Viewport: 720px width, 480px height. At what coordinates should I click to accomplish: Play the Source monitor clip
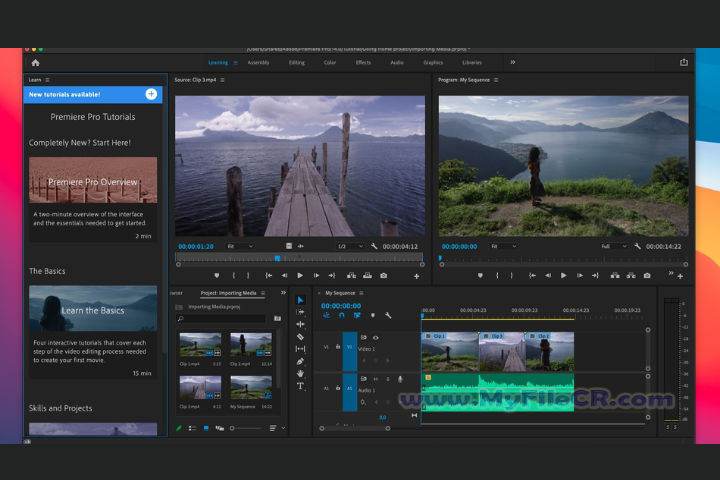tap(300, 276)
